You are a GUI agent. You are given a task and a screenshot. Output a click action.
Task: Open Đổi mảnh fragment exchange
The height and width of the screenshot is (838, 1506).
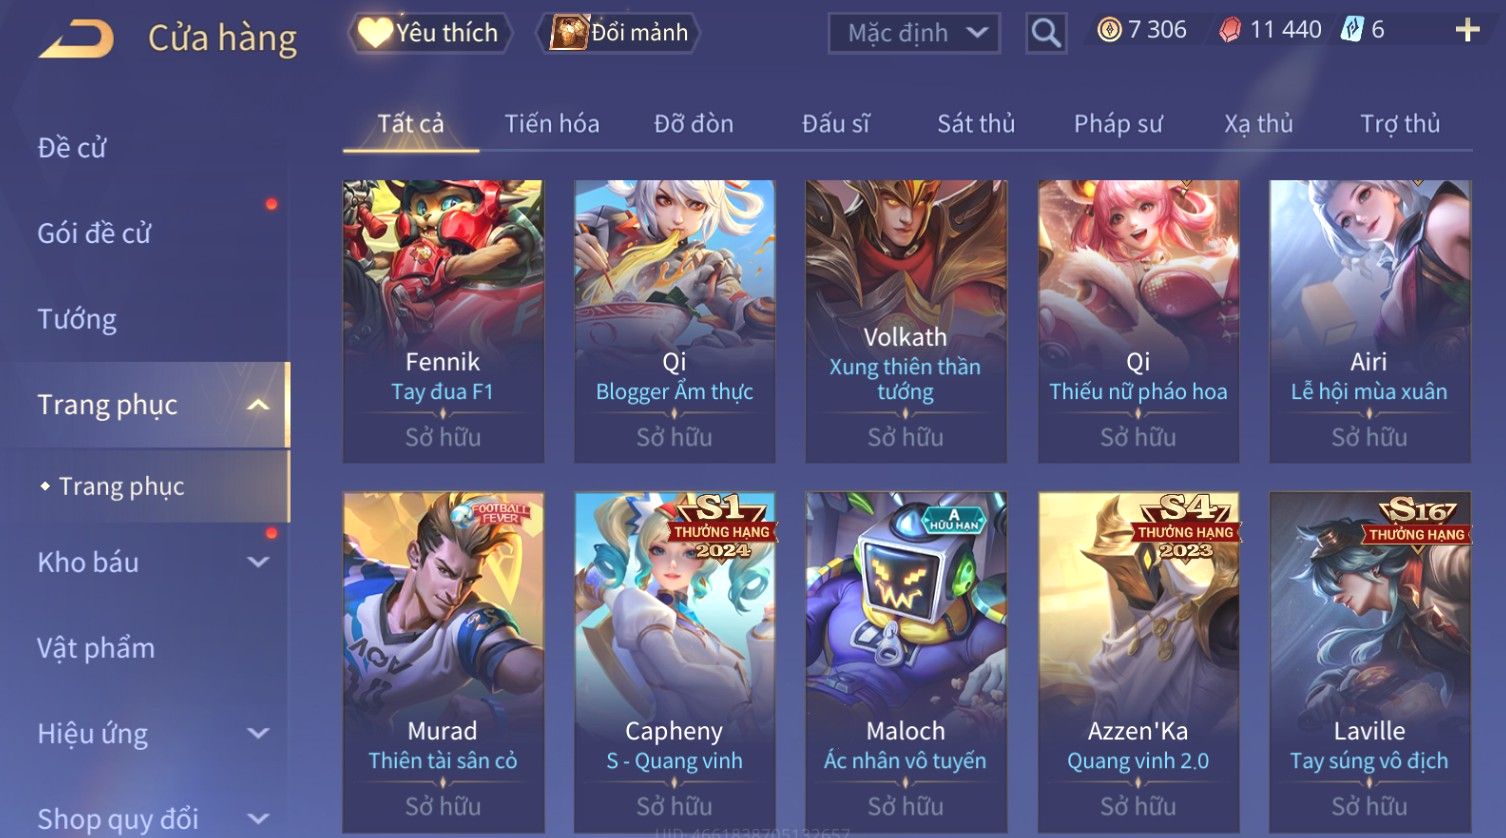(619, 33)
